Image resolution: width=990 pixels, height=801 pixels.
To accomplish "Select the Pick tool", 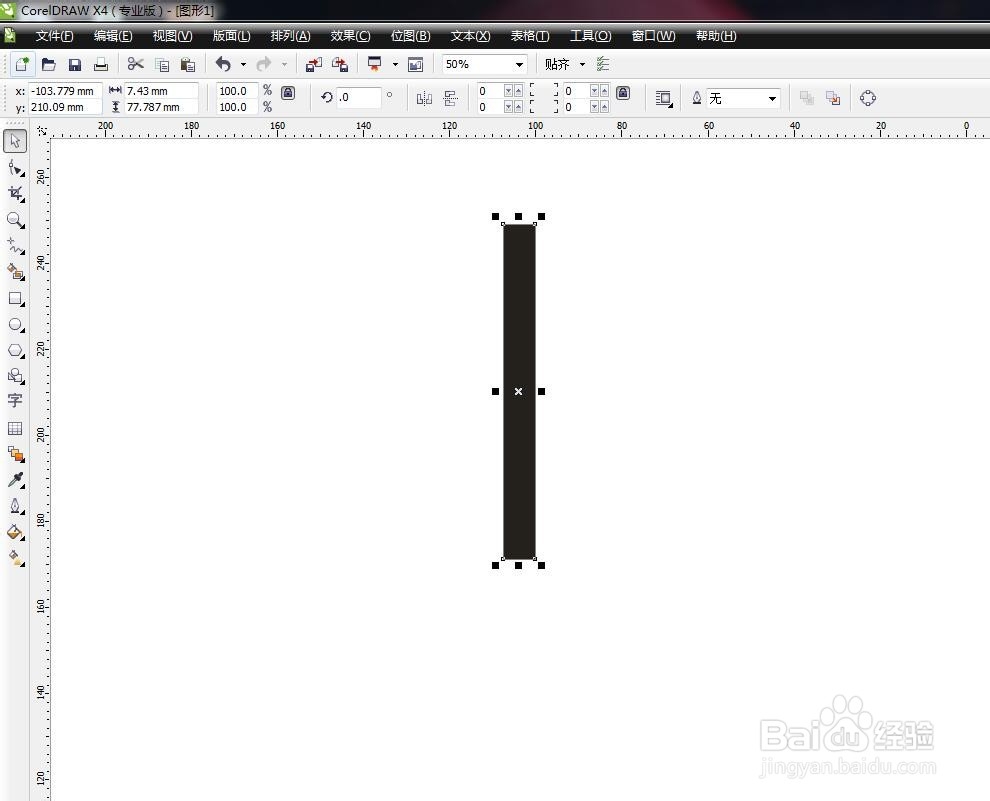I will pyautogui.click(x=15, y=141).
